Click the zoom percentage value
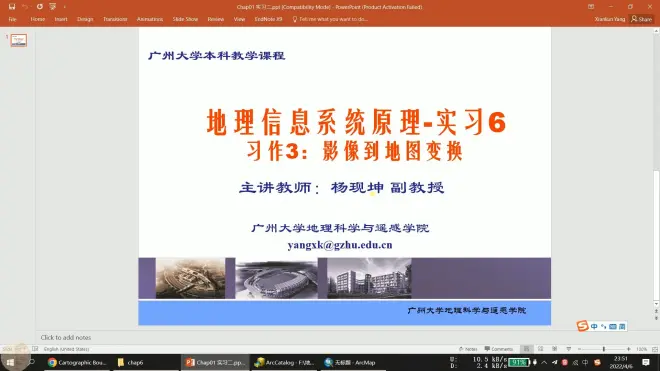The height and width of the screenshot is (371, 660). click(641, 350)
